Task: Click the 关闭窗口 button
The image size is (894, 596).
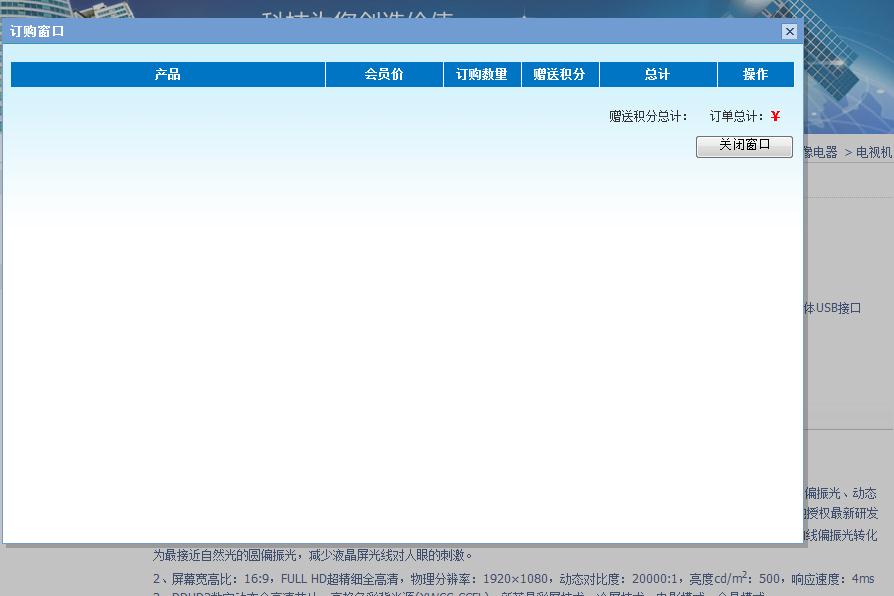Action: pyautogui.click(x=744, y=146)
